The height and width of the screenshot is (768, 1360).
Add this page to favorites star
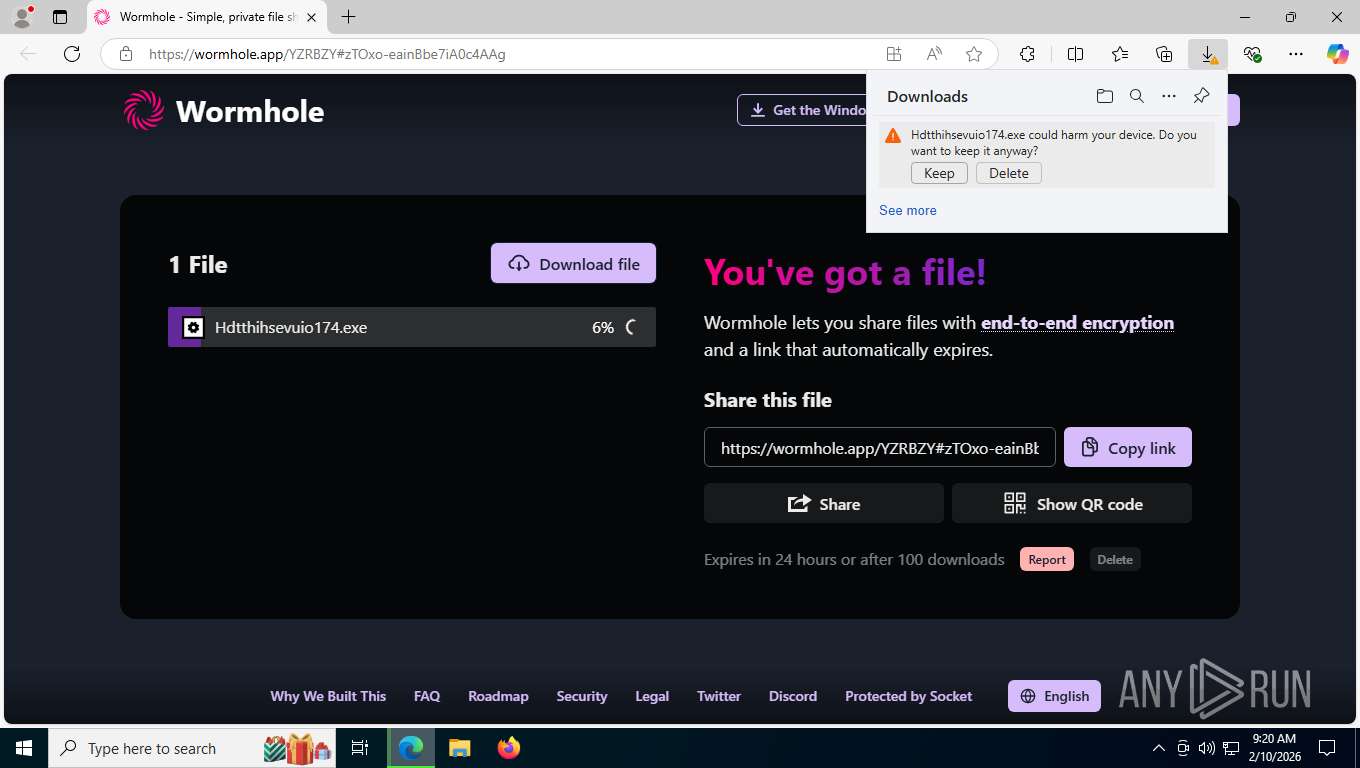(974, 54)
